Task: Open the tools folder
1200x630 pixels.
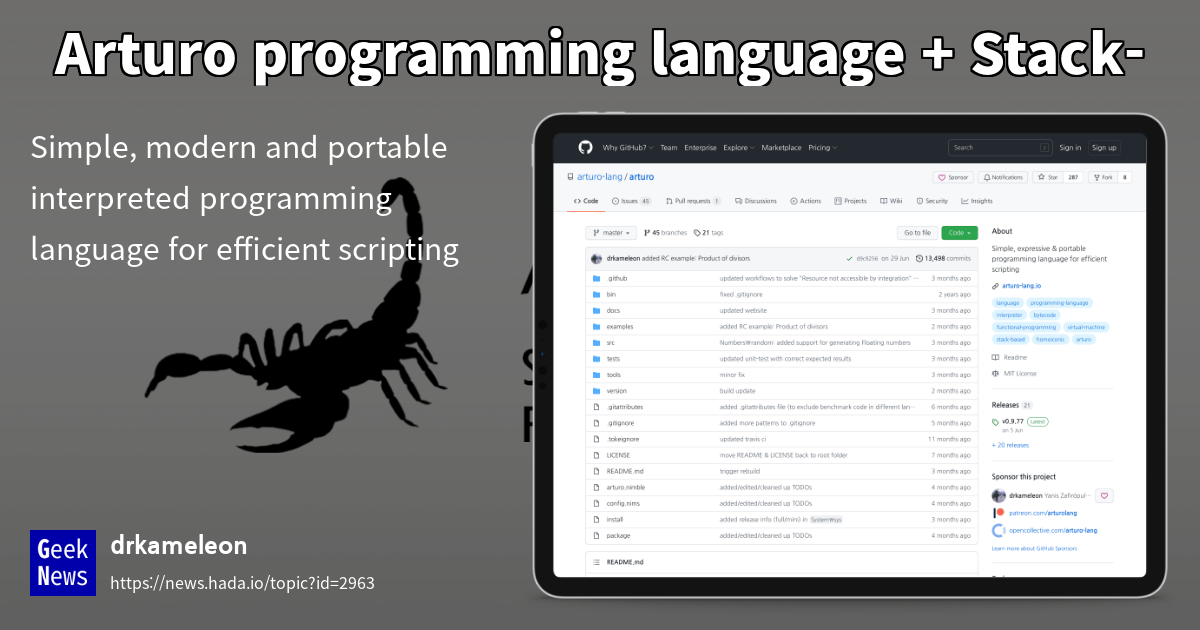Action: click(613, 374)
